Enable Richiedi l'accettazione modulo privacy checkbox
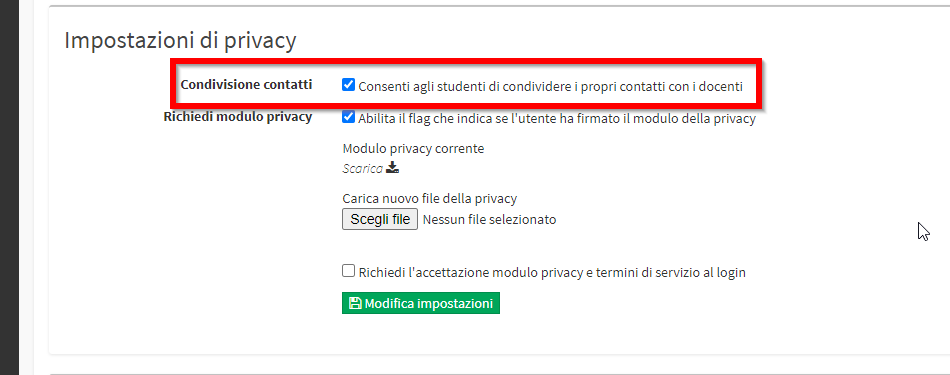The width and height of the screenshot is (950, 375). 348,271
